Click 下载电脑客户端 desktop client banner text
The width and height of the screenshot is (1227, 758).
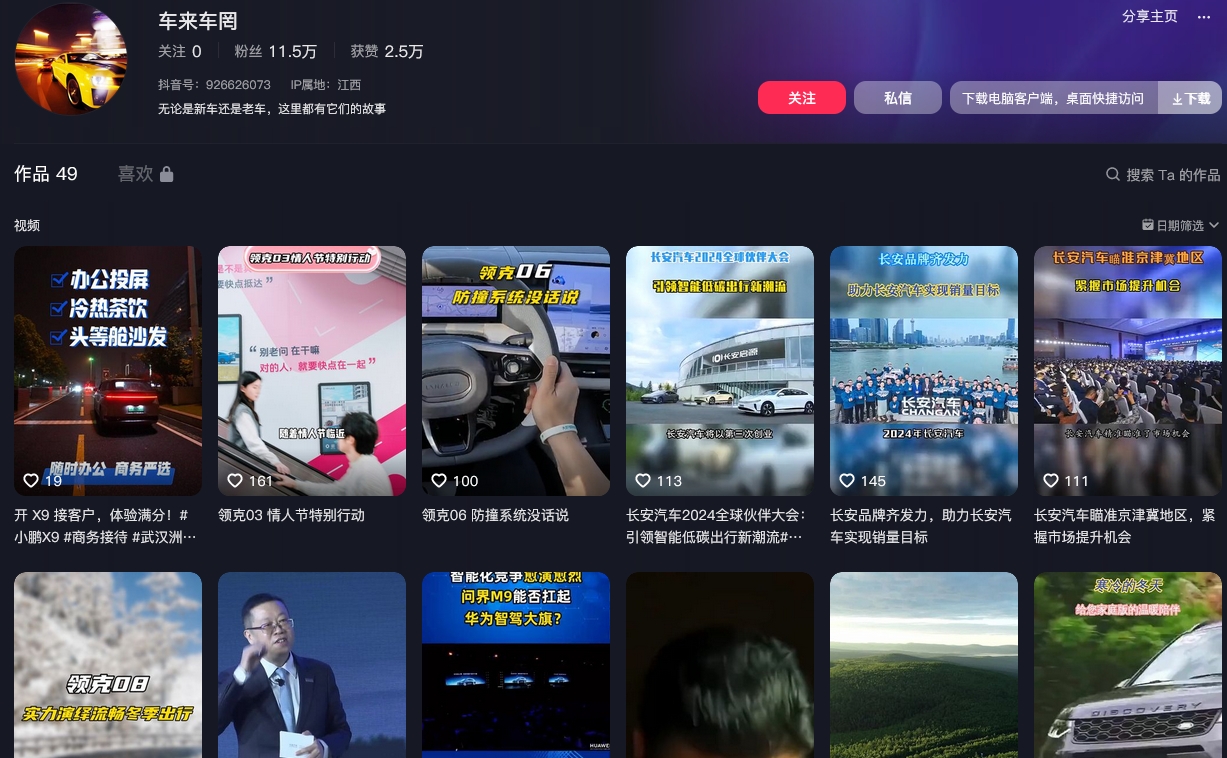tap(1053, 98)
